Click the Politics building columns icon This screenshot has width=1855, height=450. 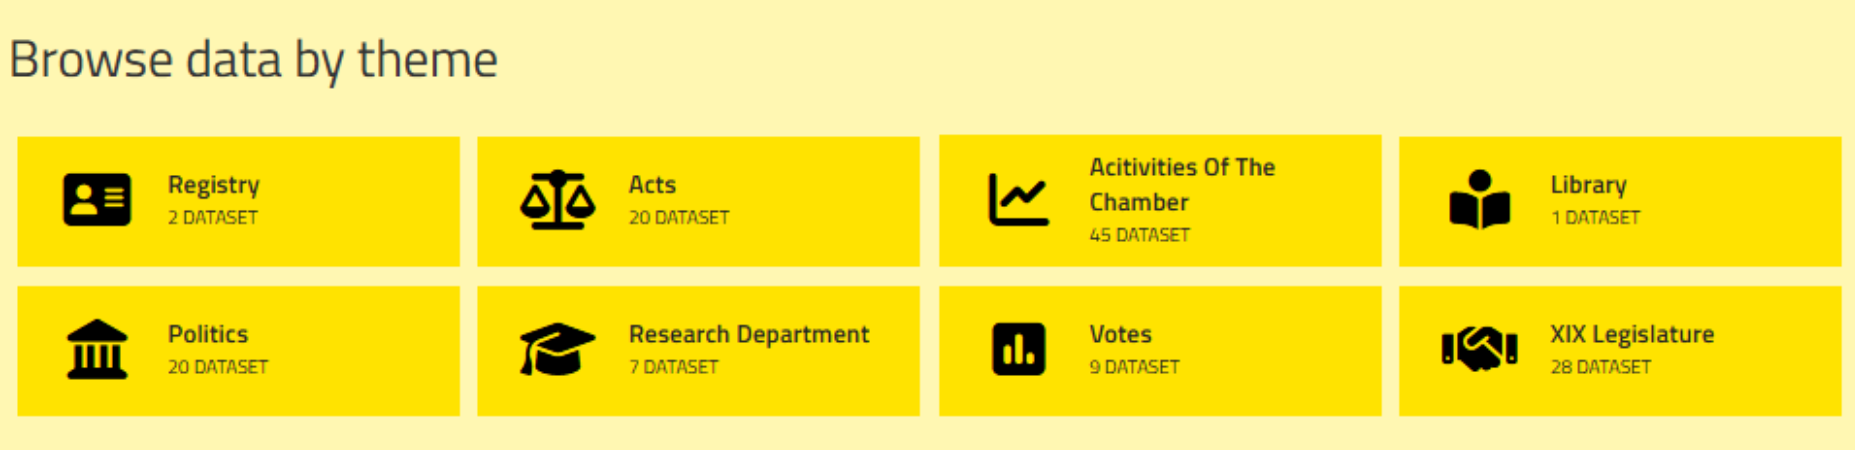click(x=97, y=349)
